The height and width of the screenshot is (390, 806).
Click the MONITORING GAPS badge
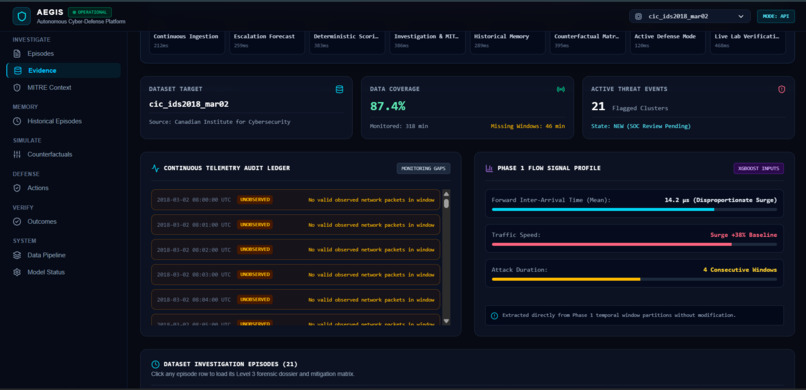(x=424, y=168)
